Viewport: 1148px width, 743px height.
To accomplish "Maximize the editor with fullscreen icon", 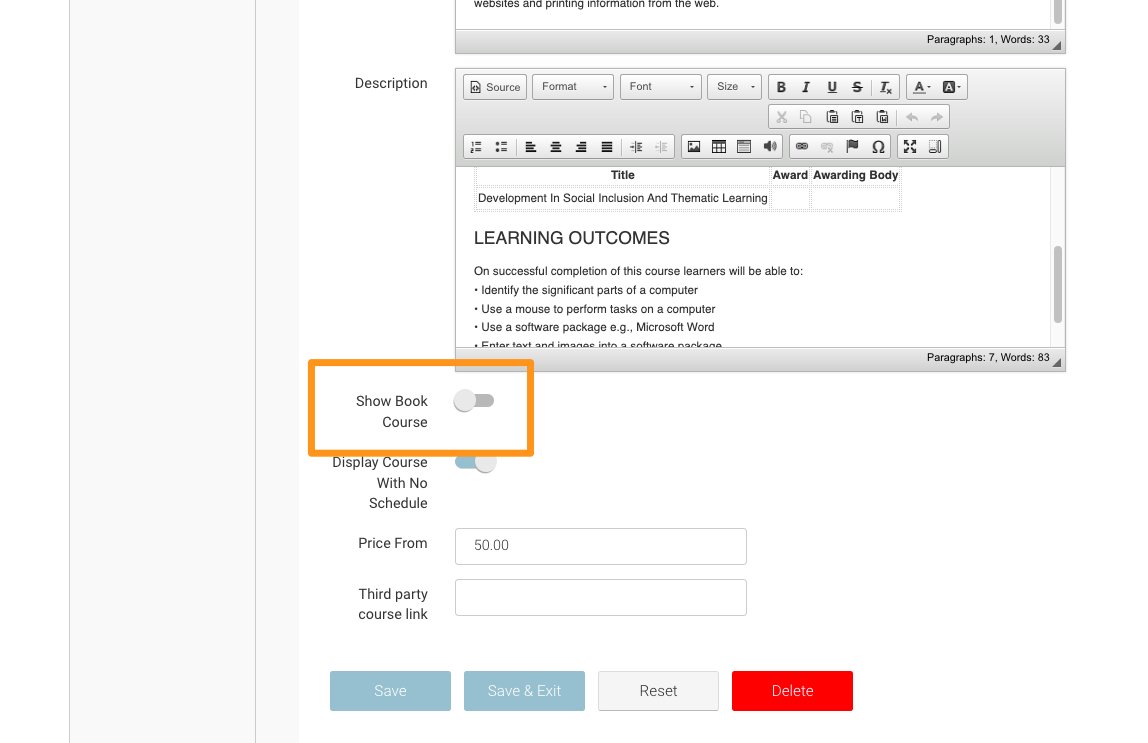I will coord(910,147).
